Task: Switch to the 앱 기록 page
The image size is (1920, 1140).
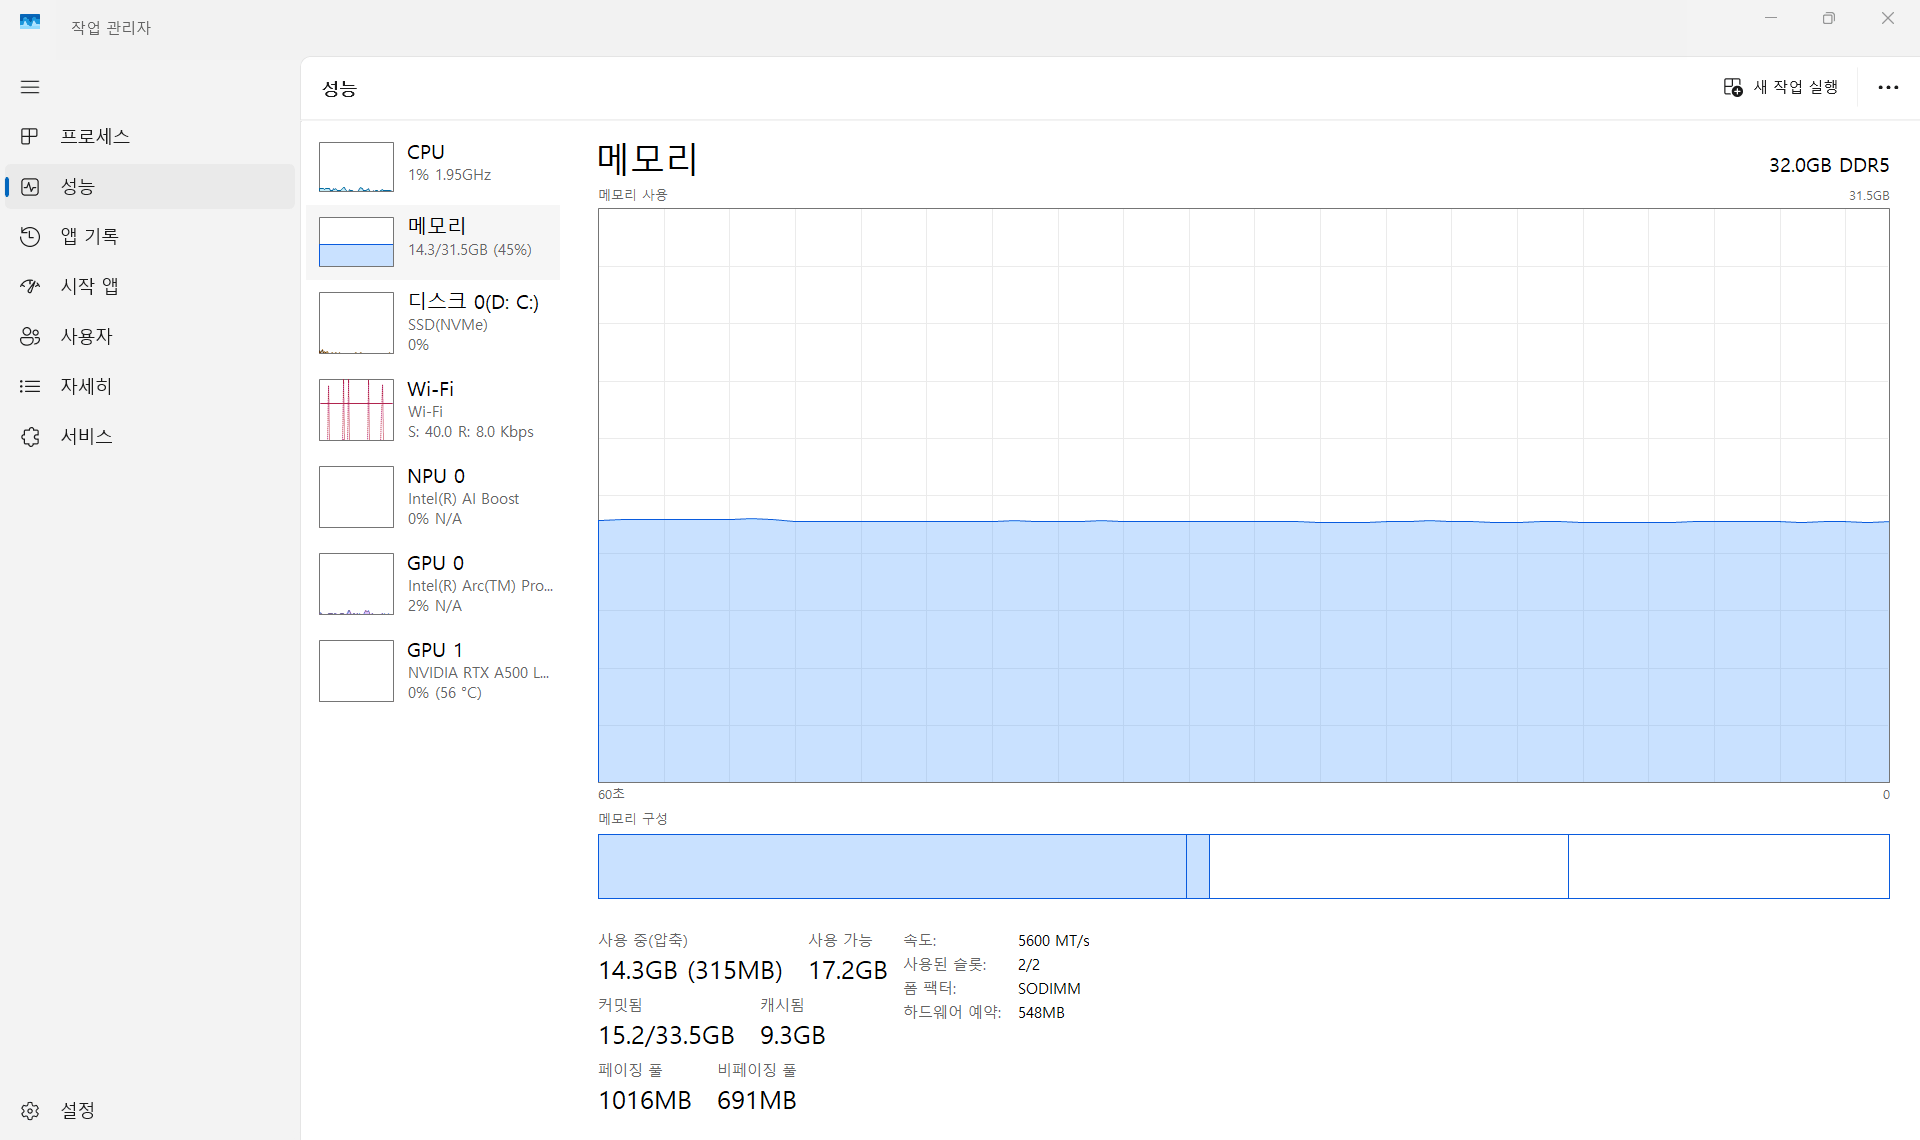Action: point(150,236)
